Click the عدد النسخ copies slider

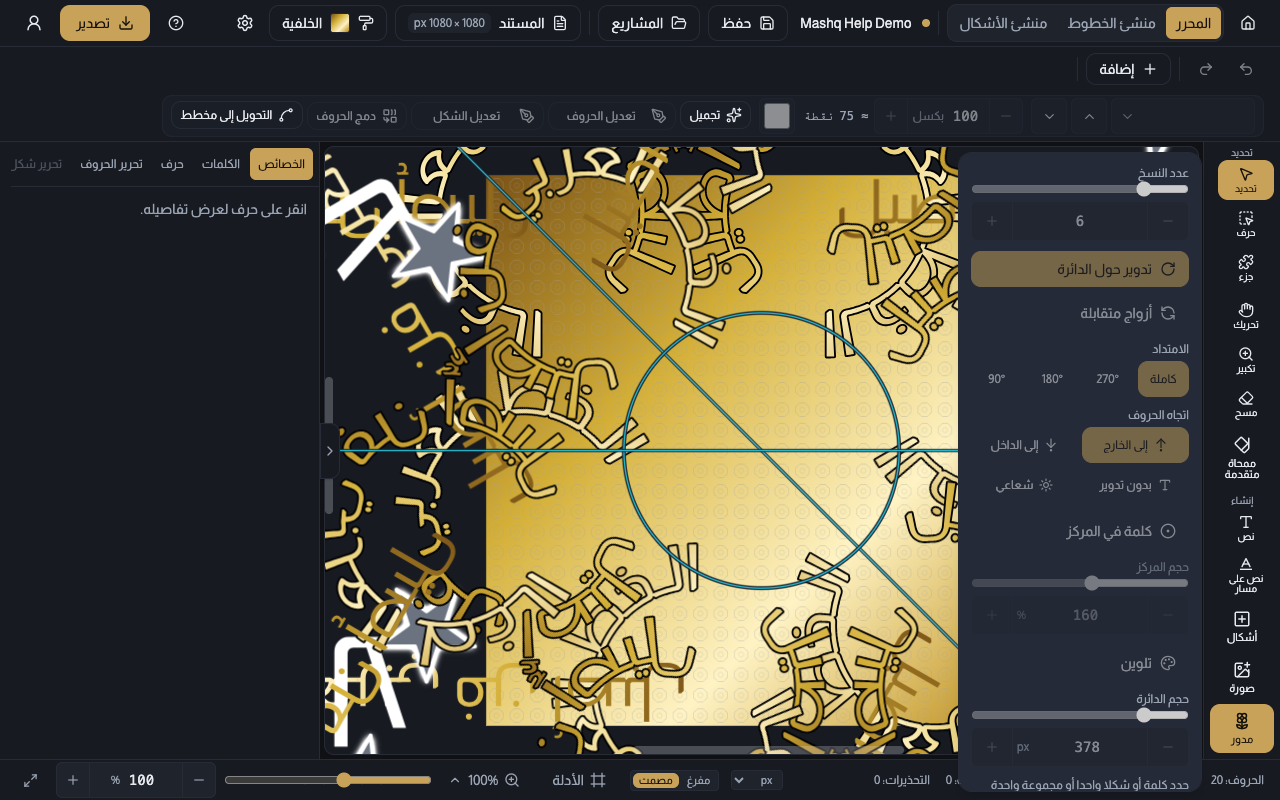pos(1080,189)
